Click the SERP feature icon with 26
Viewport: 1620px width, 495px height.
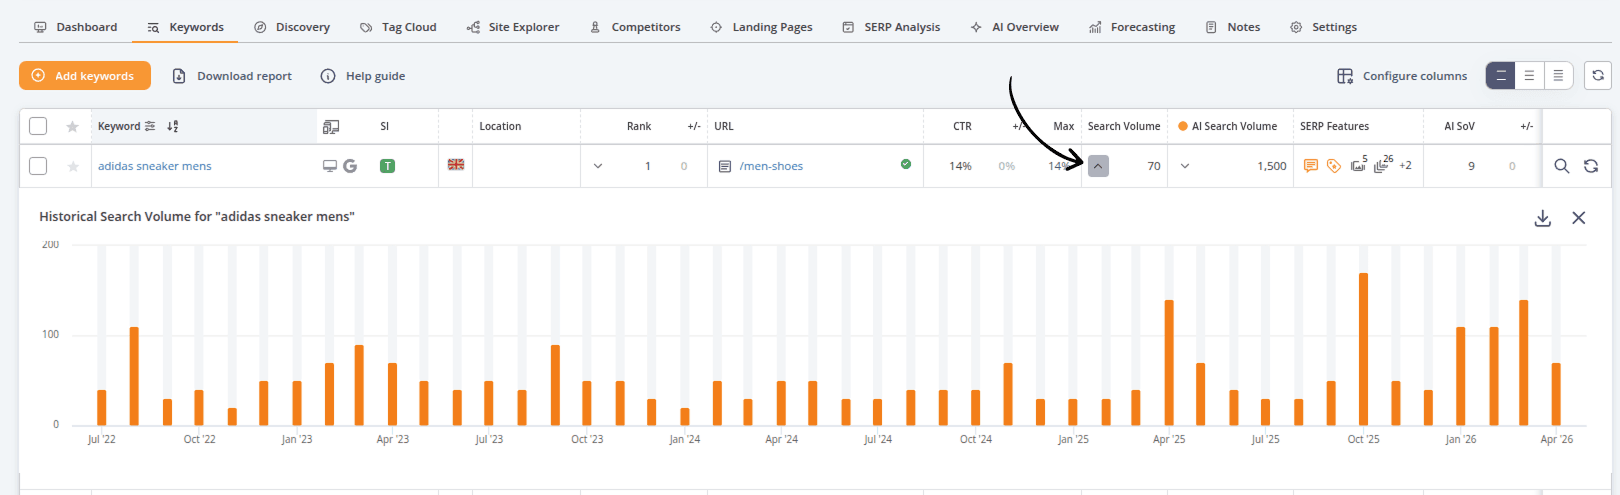pos(1383,164)
